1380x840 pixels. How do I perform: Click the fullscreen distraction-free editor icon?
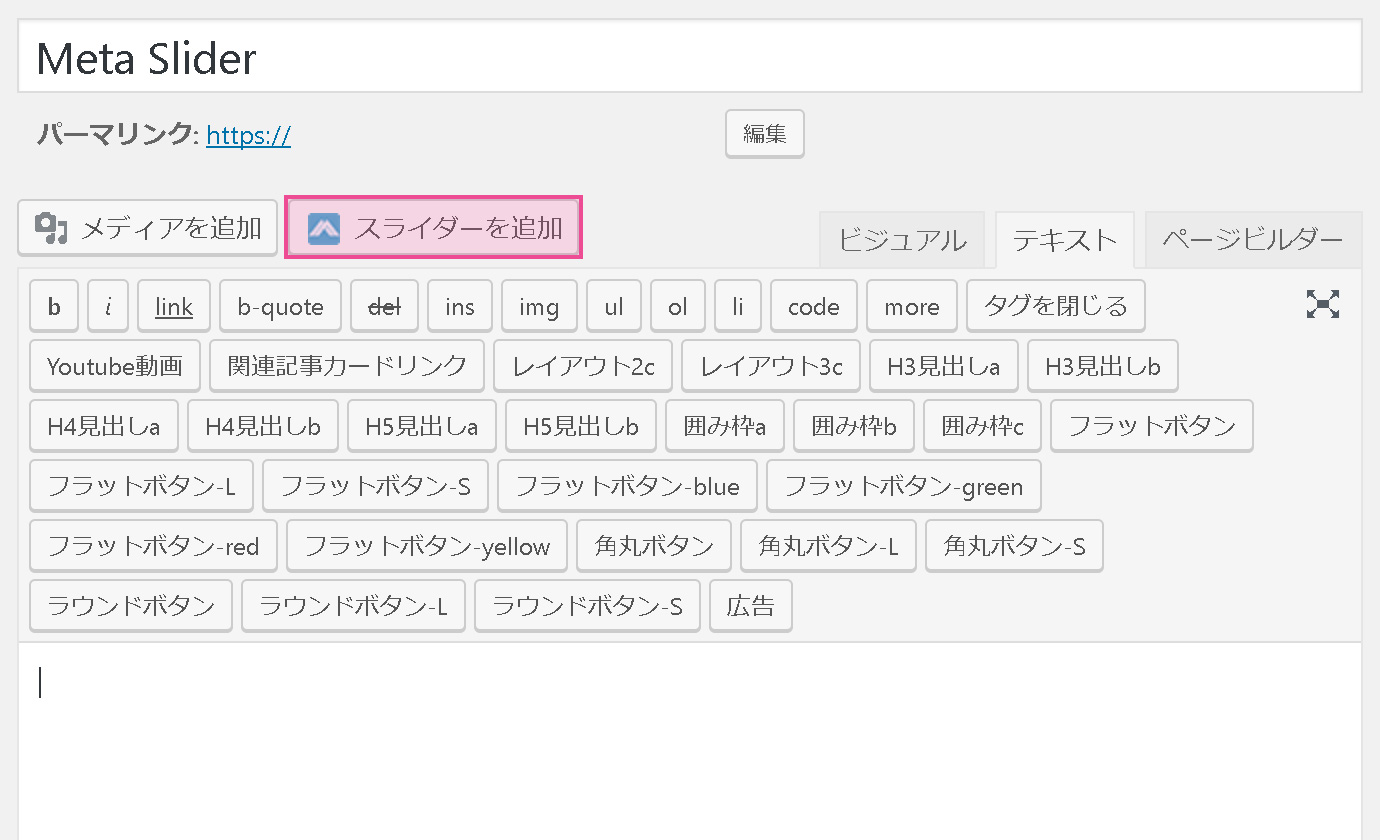point(1322,305)
